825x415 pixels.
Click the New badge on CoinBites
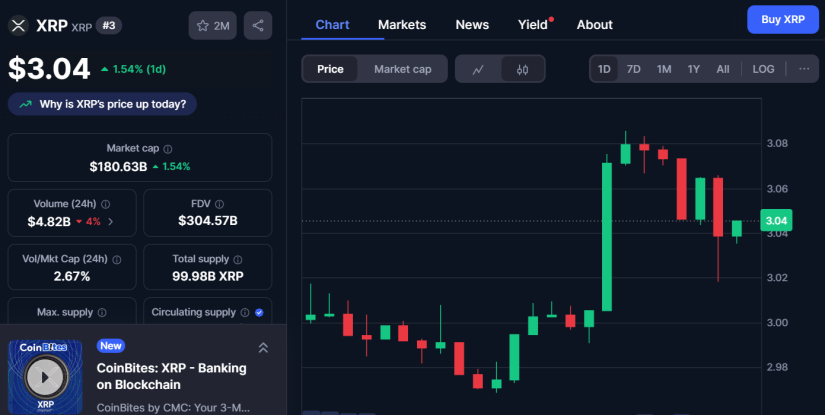click(x=110, y=346)
